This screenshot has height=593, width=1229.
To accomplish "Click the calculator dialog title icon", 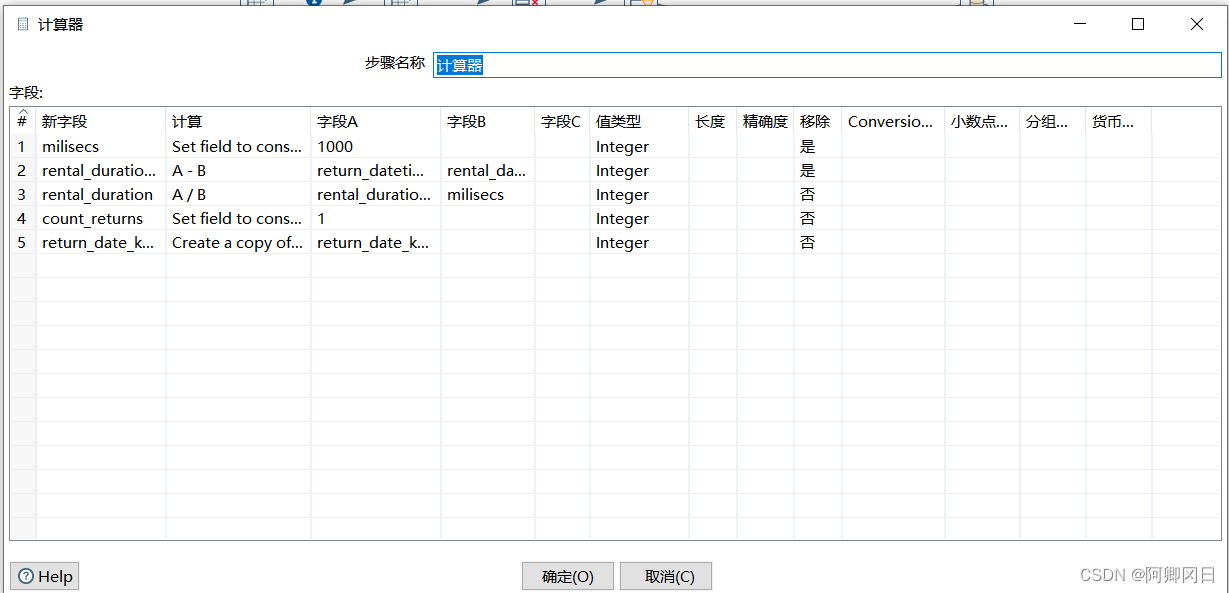I will 22,25.
